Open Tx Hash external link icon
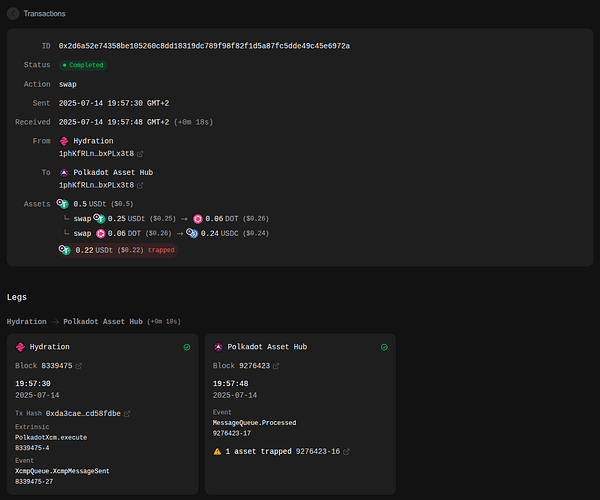This screenshot has height=500, width=600. (127, 413)
